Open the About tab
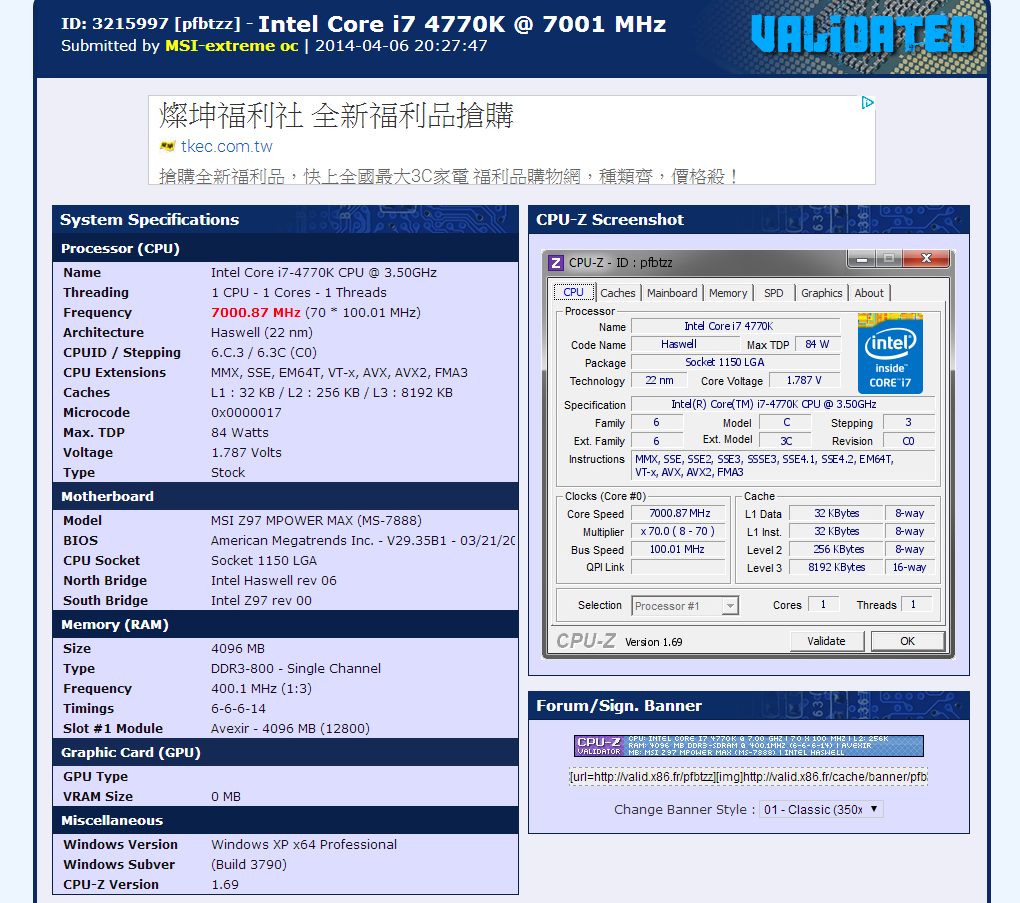1020x903 pixels. coord(869,293)
